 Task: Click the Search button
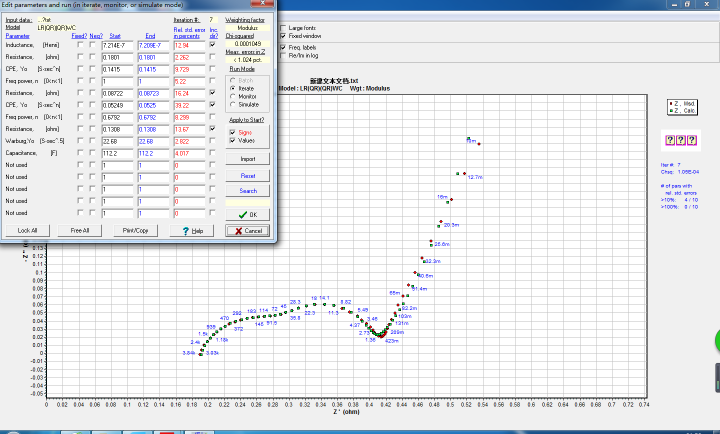pyautogui.click(x=248, y=191)
